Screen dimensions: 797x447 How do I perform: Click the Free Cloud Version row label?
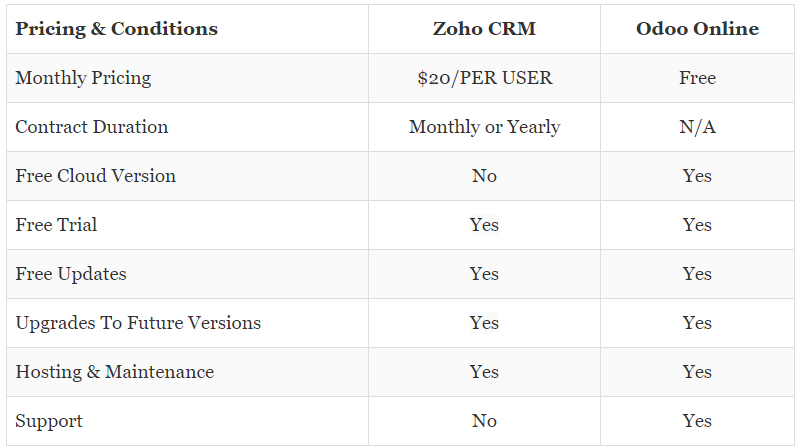(x=96, y=176)
